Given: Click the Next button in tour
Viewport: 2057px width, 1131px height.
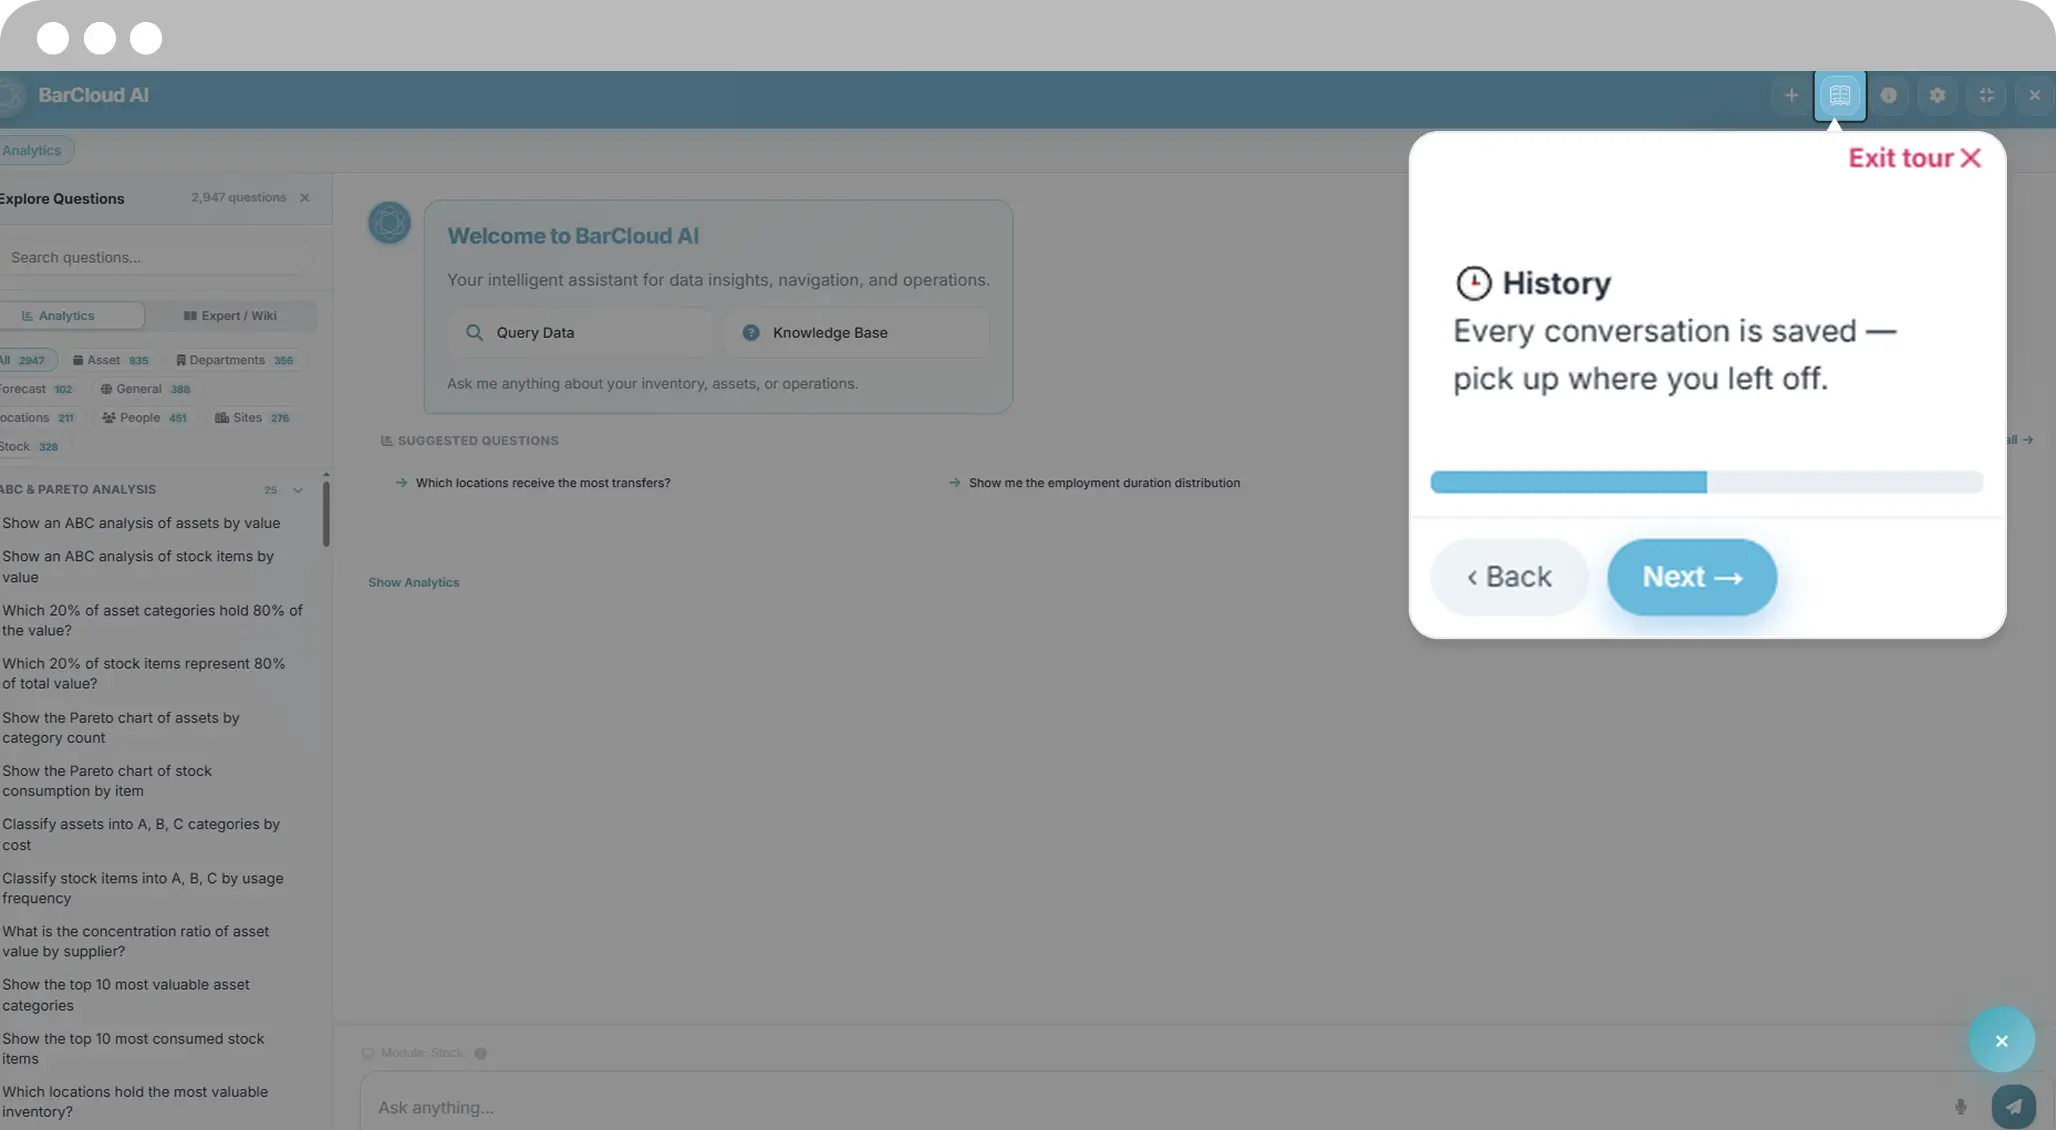Looking at the screenshot, I should (x=1692, y=578).
